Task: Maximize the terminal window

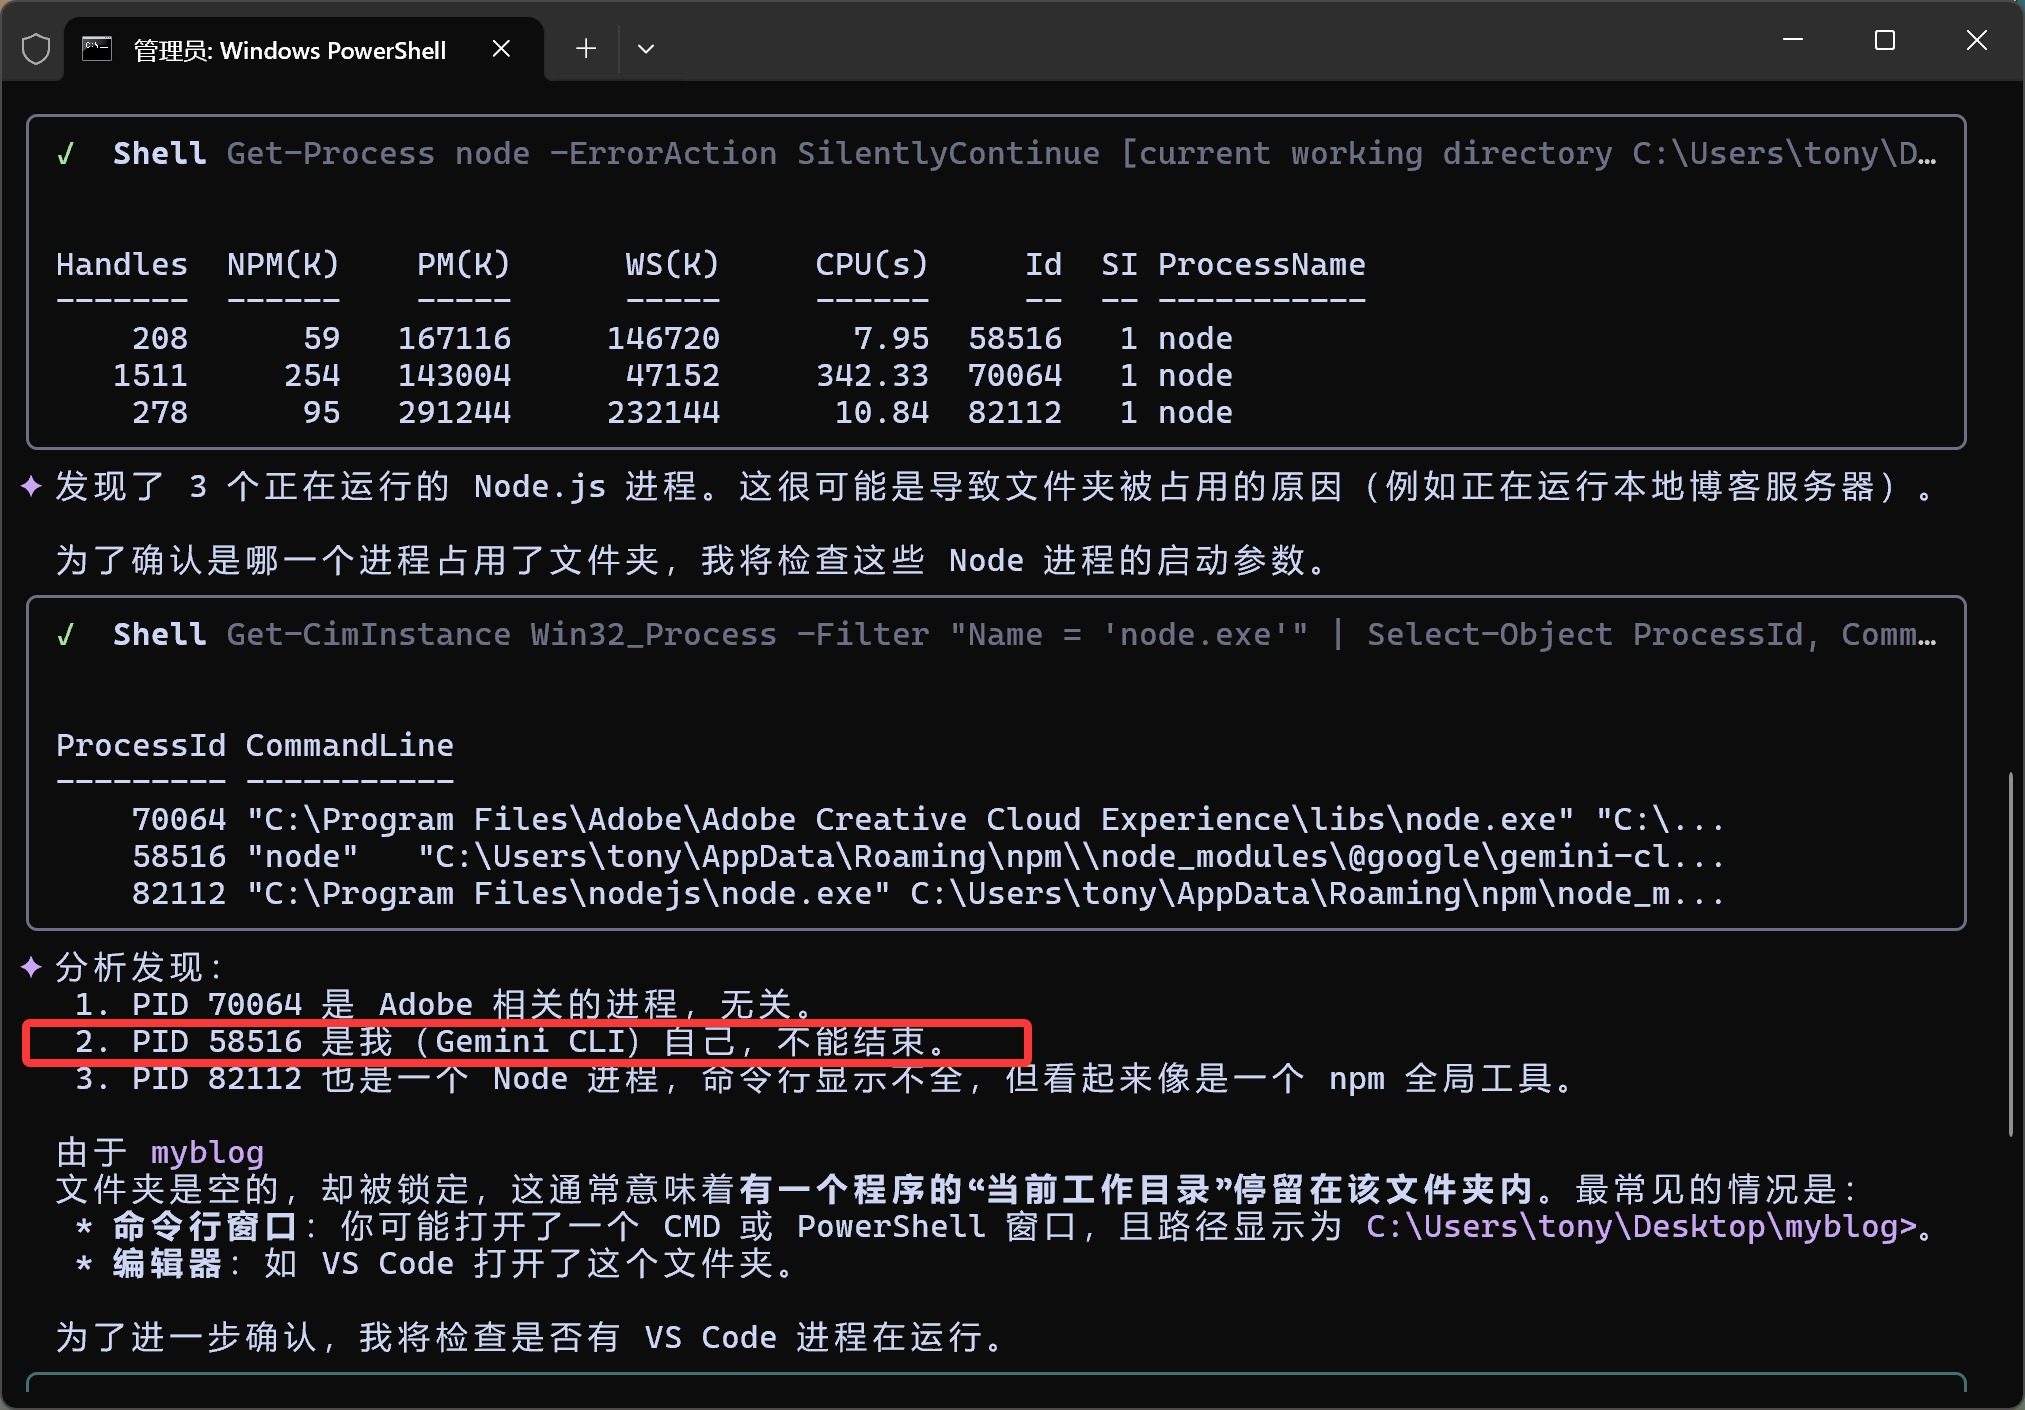Action: [x=1885, y=41]
